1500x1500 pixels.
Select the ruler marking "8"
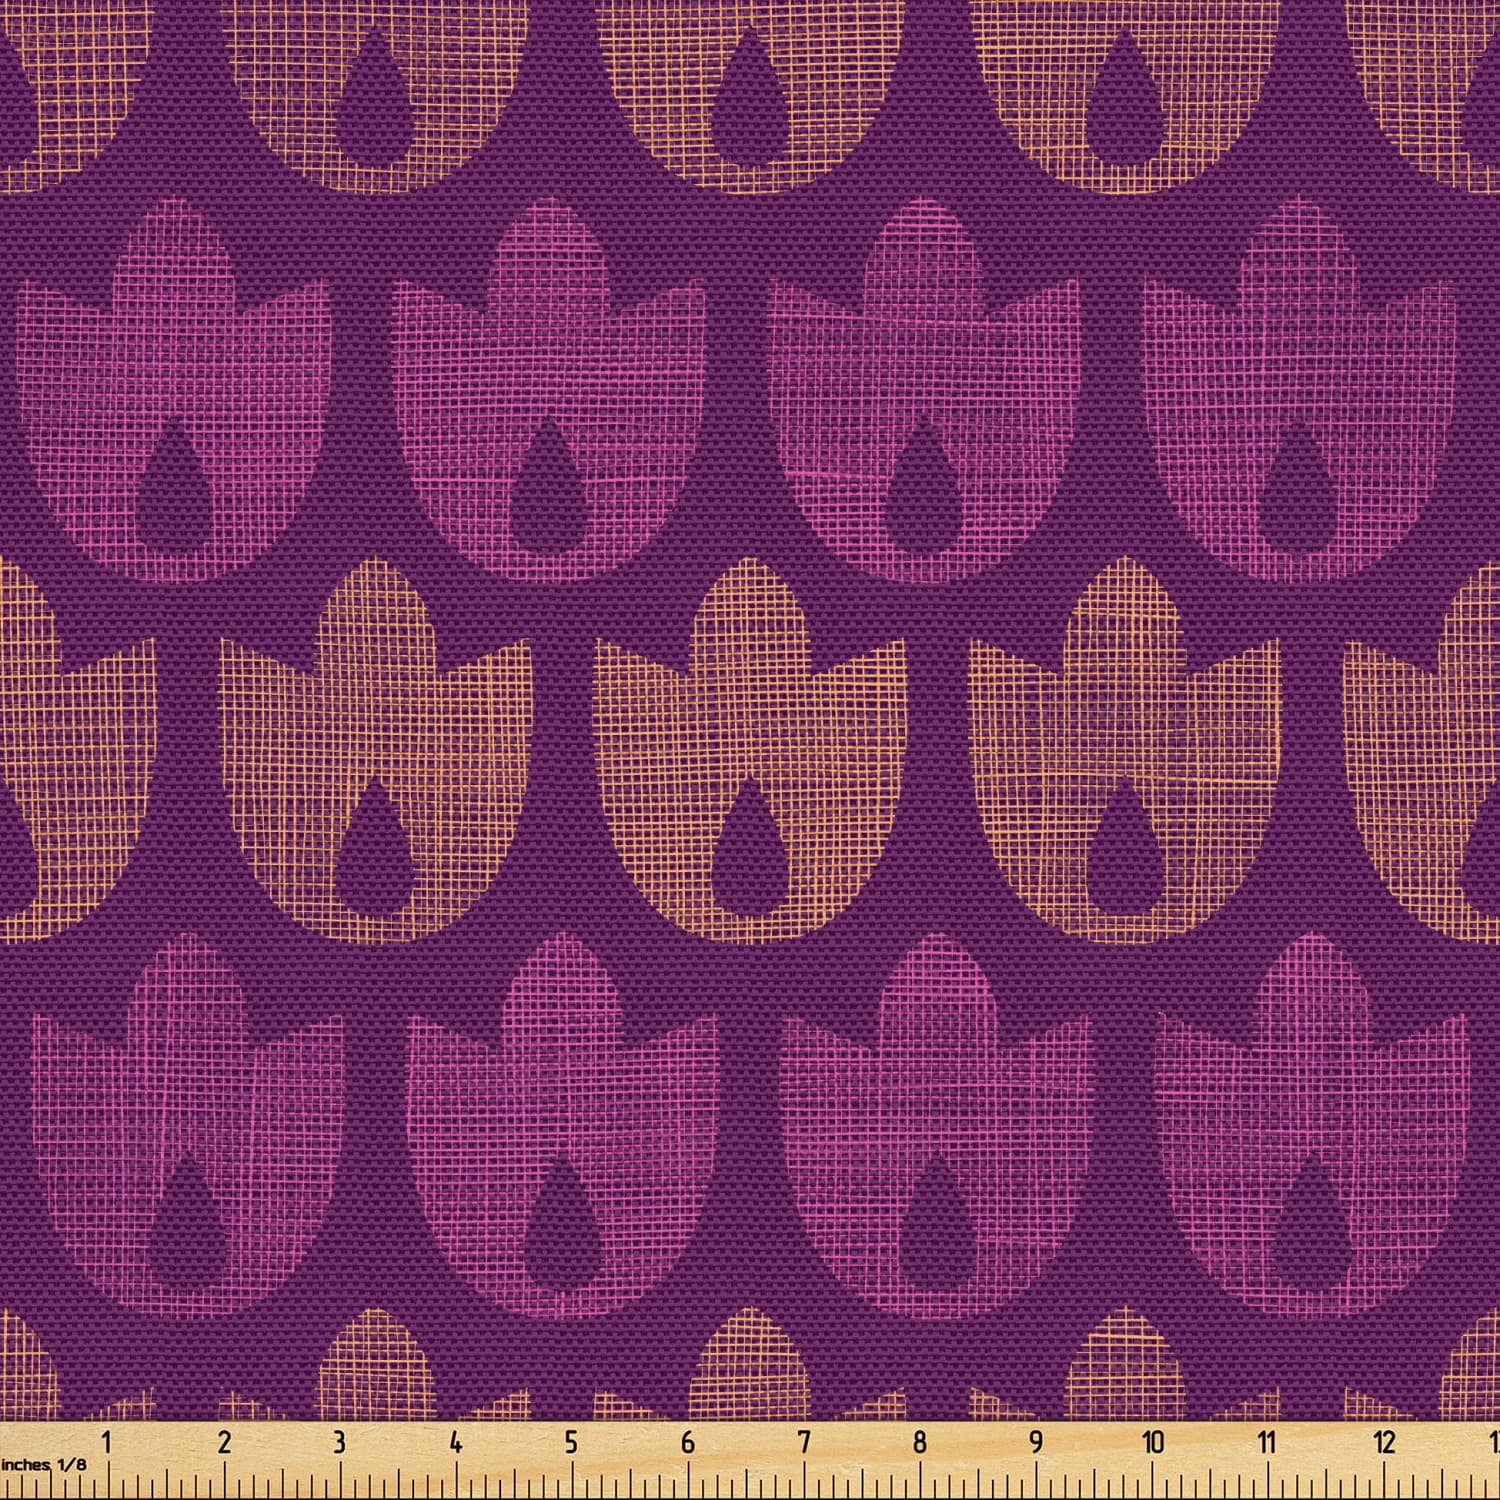[x=920, y=1442]
